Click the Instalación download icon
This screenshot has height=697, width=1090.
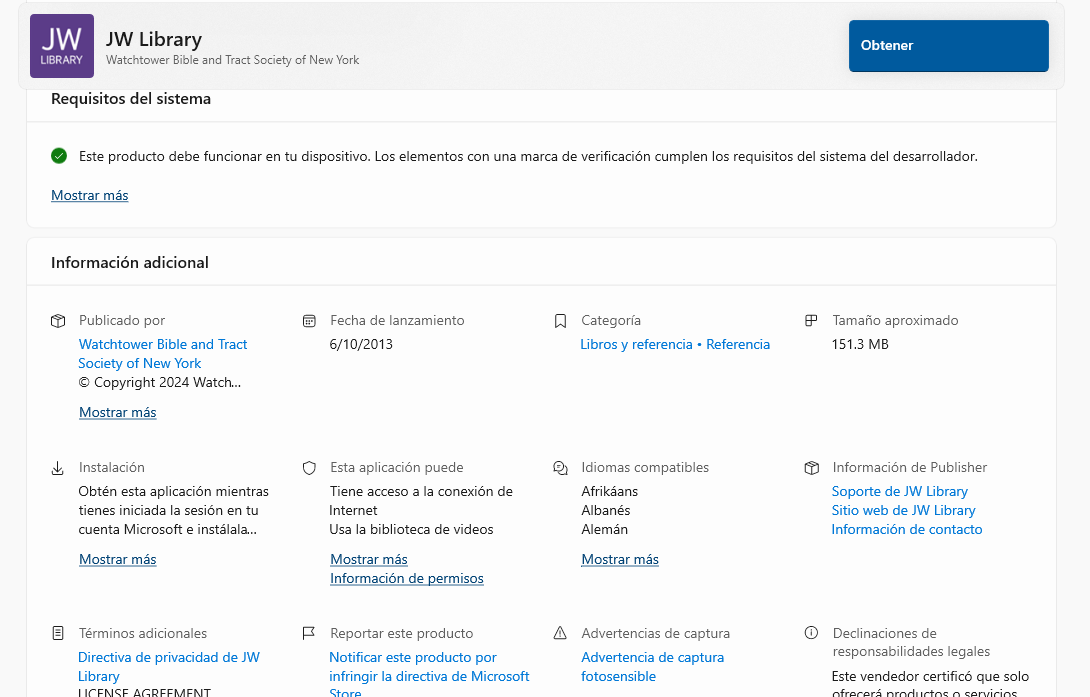[58, 468]
